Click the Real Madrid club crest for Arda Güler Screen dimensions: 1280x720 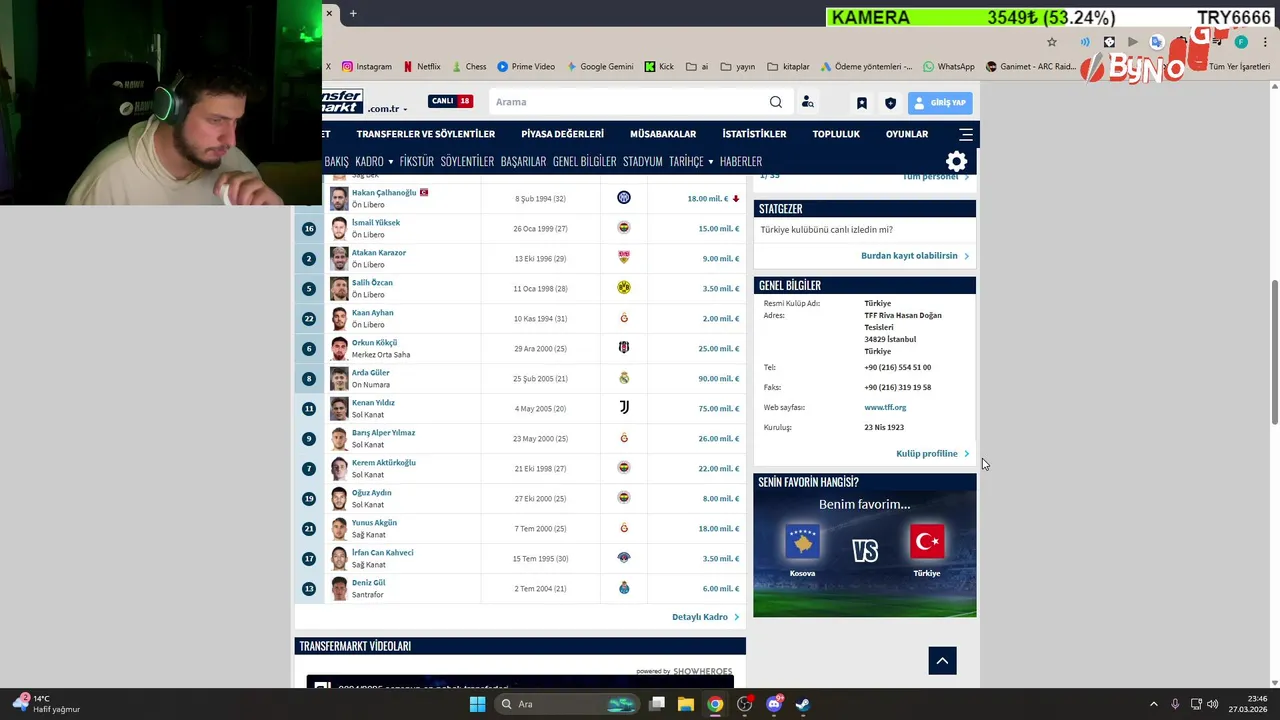624,378
